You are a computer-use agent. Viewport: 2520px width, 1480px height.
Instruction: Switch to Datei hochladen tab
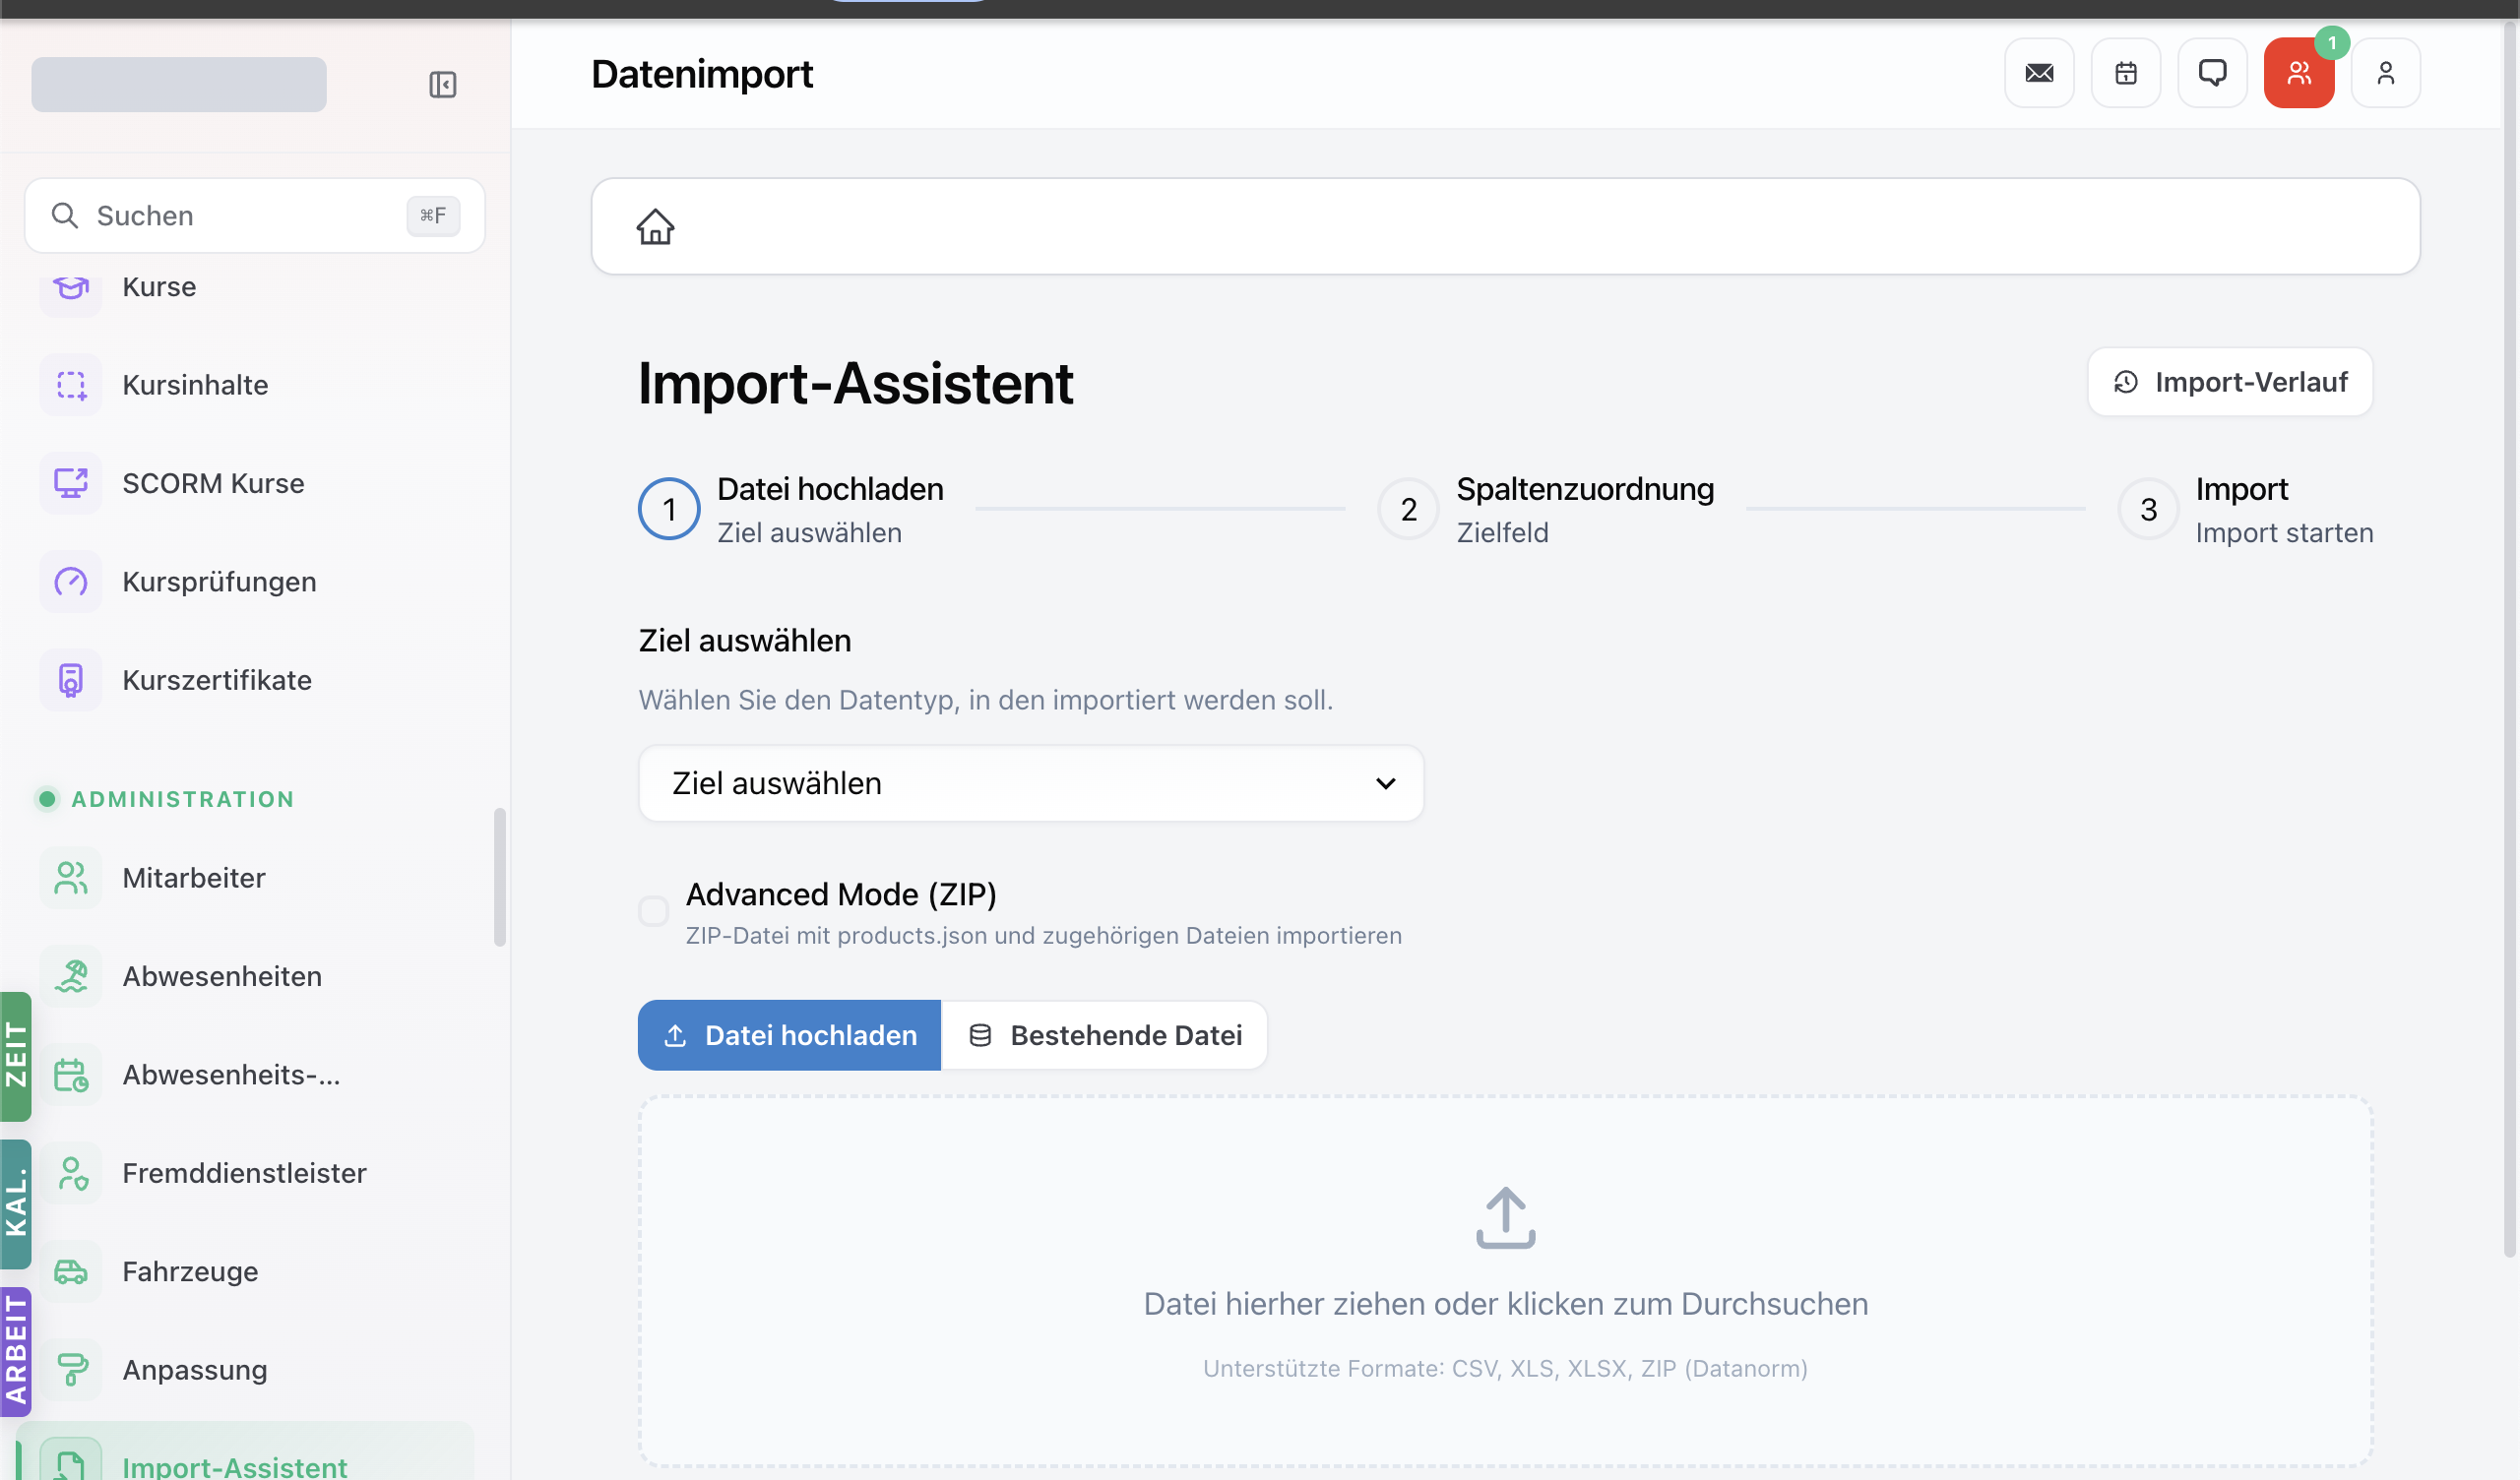[789, 1035]
